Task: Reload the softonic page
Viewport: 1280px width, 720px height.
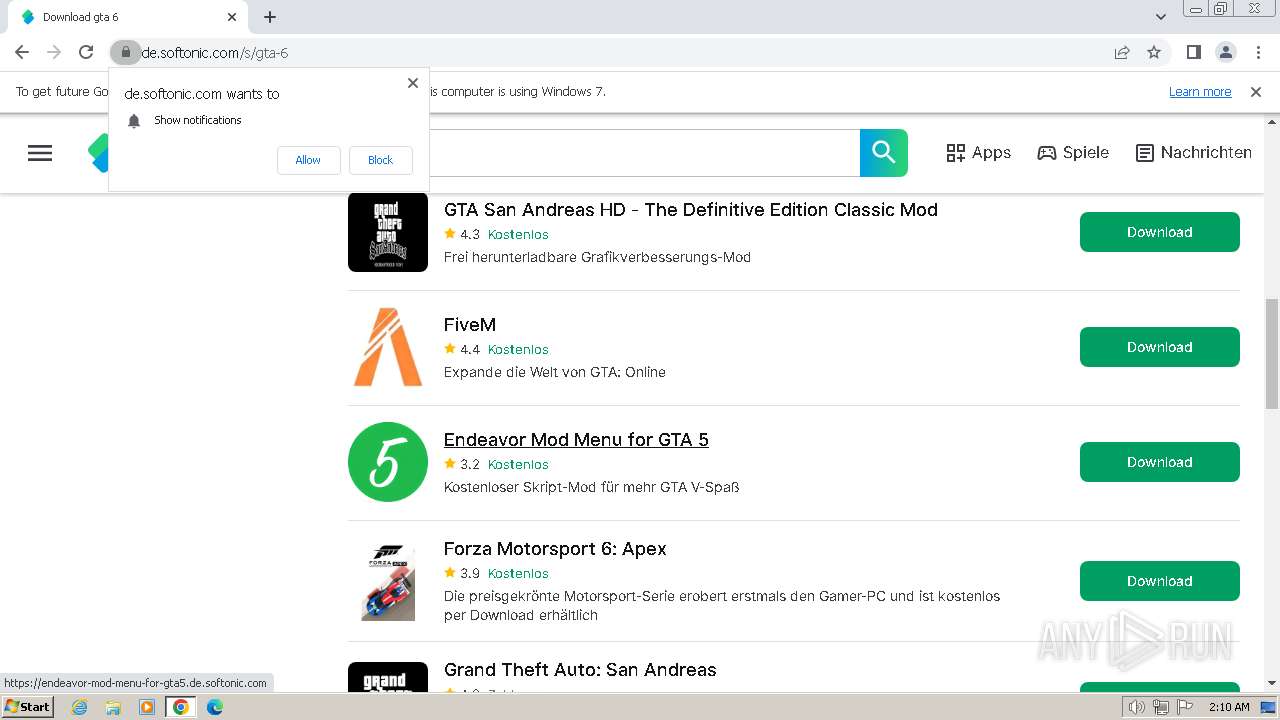Action: click(86, 52)
